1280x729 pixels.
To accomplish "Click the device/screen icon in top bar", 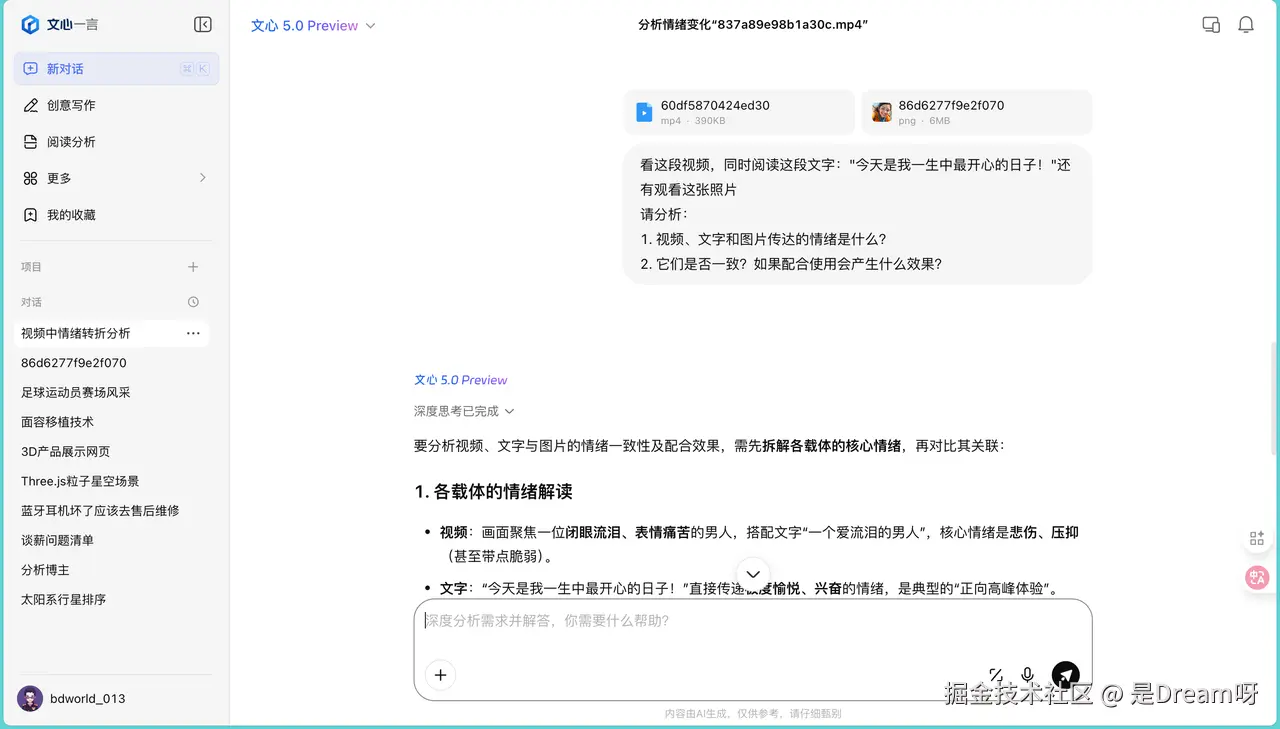I will (x=1211, y=25).
